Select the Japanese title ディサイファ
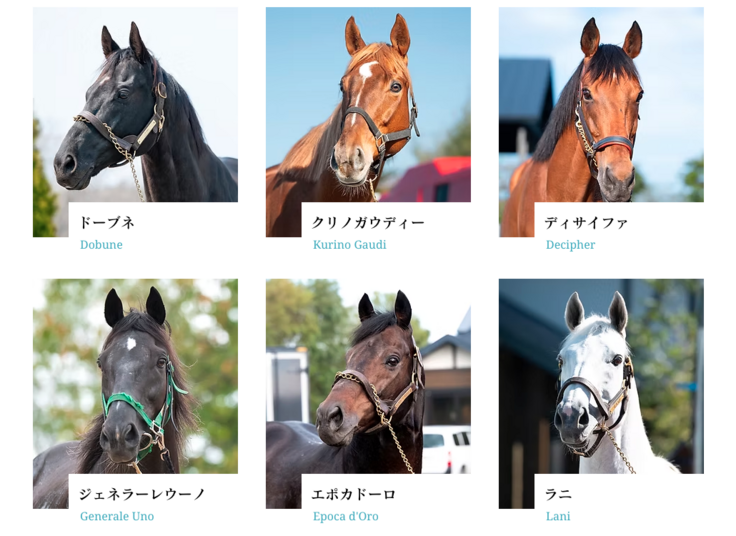736x536 pixels. [586, 222]
